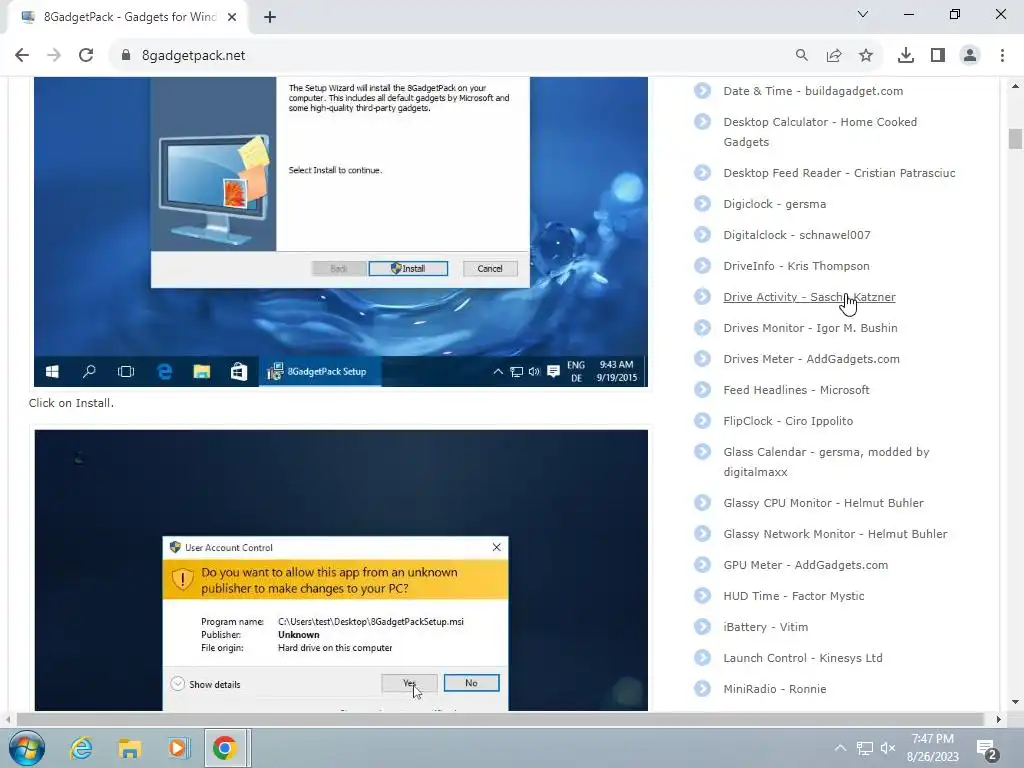Open Windows Media Player from taskbar
The width and height of the screenshot is (1024, 768).
coord(178,748)
